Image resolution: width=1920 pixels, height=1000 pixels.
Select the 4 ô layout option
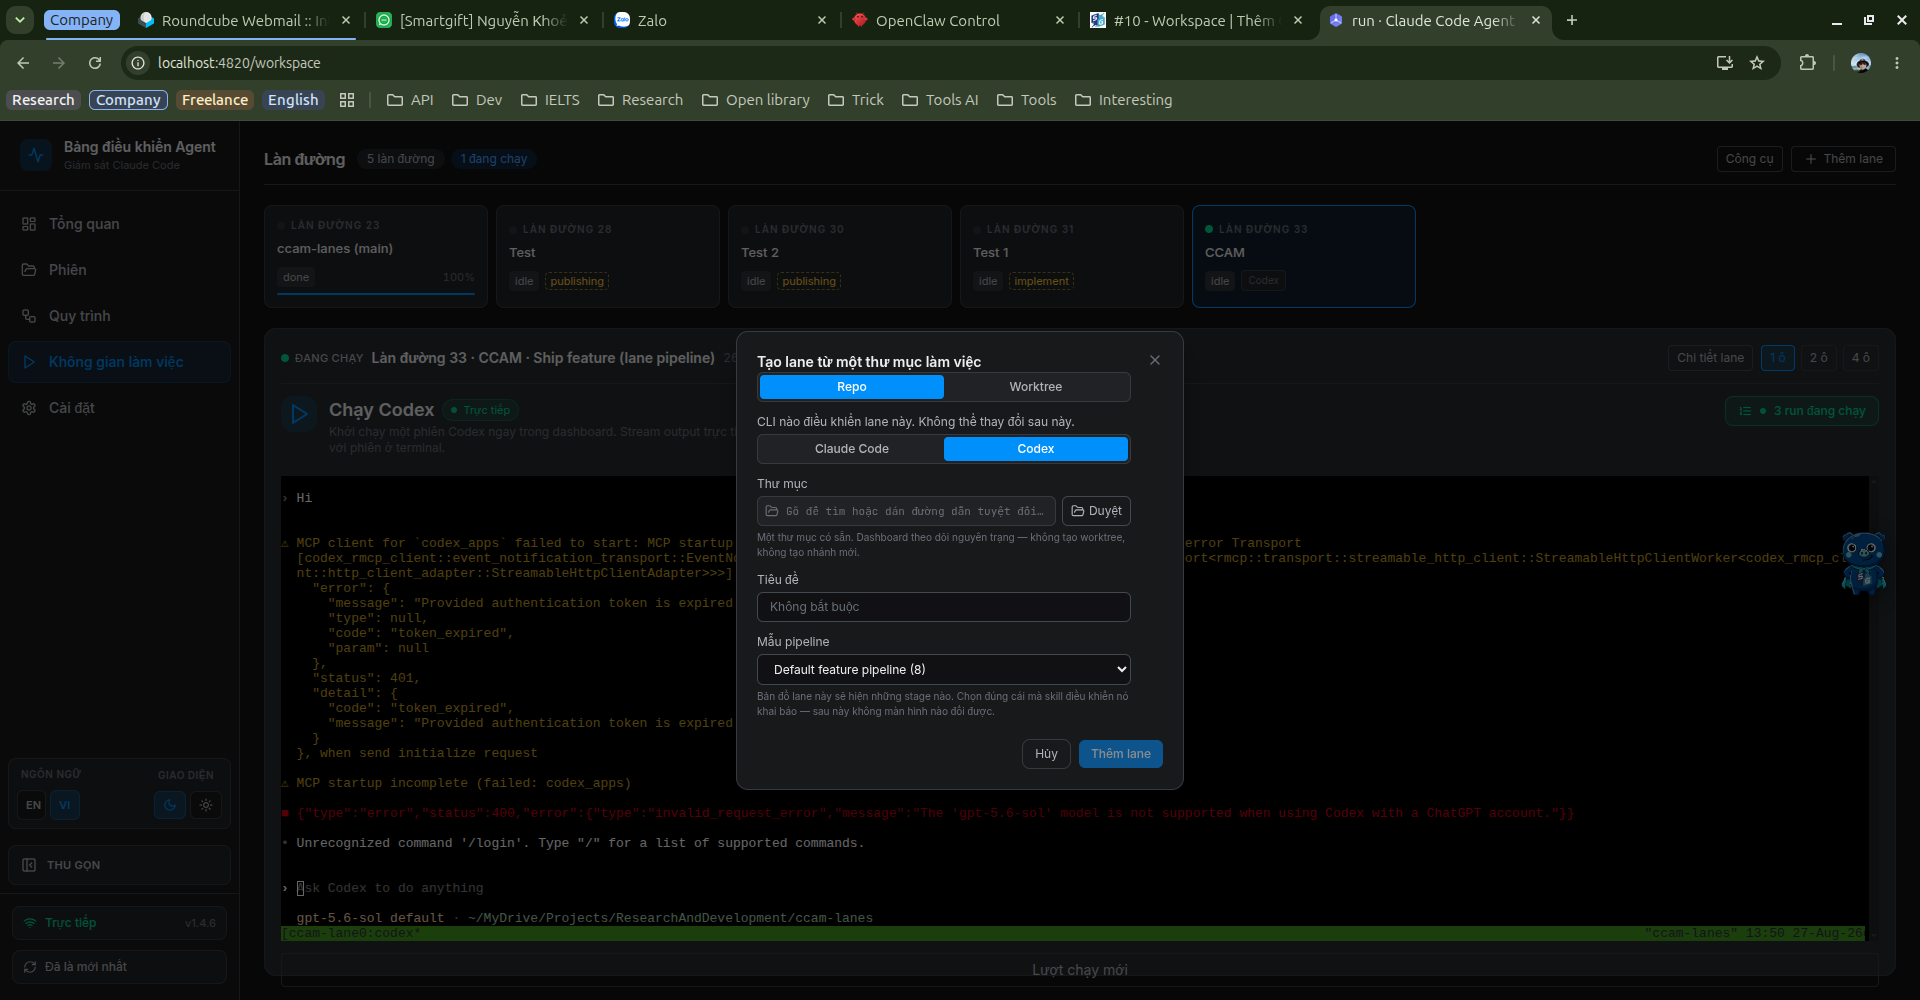pos(1860,358)
